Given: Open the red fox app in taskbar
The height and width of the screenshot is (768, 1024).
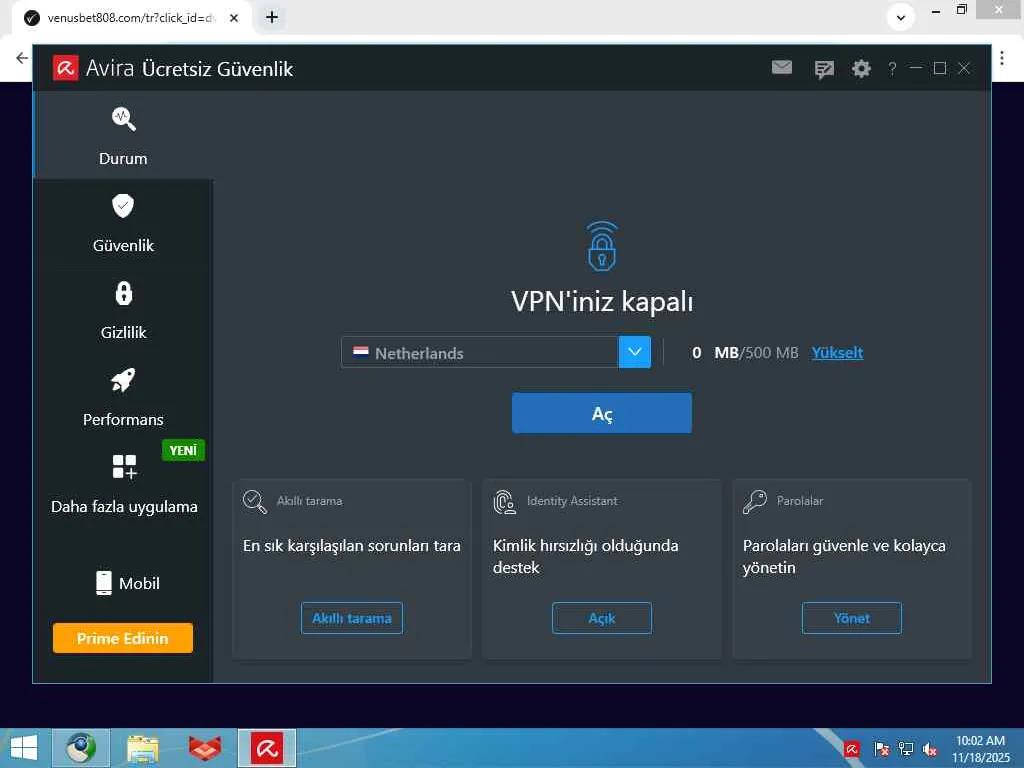Looking at the screenshot, I should click(x=205, y=748).
